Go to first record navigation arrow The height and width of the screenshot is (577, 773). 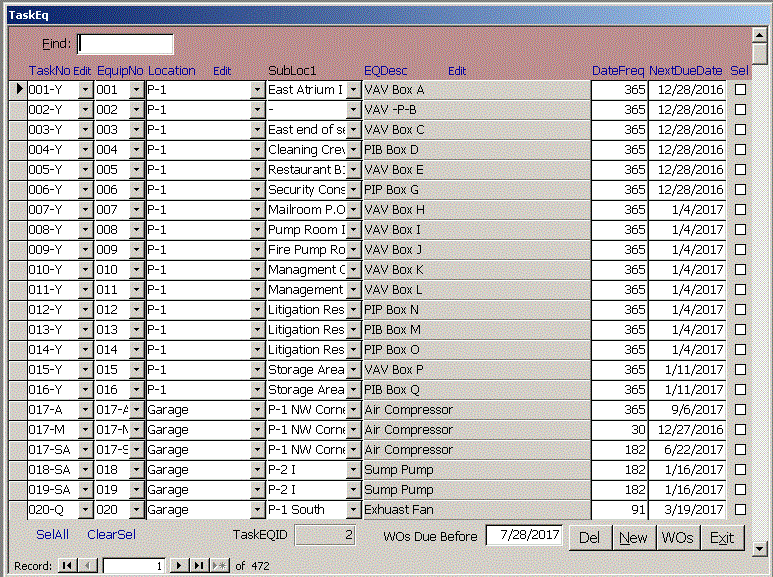[x=67, y=566]
